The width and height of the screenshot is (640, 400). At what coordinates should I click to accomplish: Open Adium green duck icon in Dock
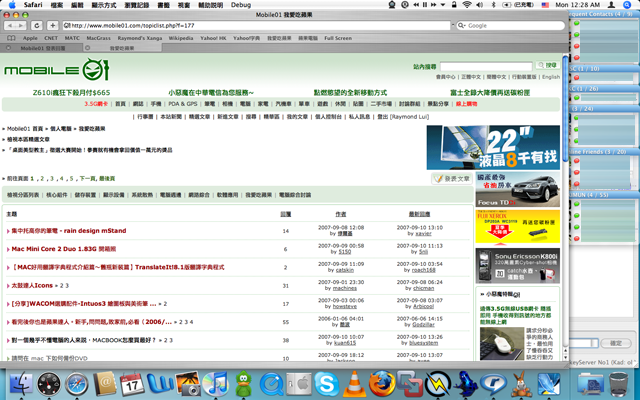point(244,384)
